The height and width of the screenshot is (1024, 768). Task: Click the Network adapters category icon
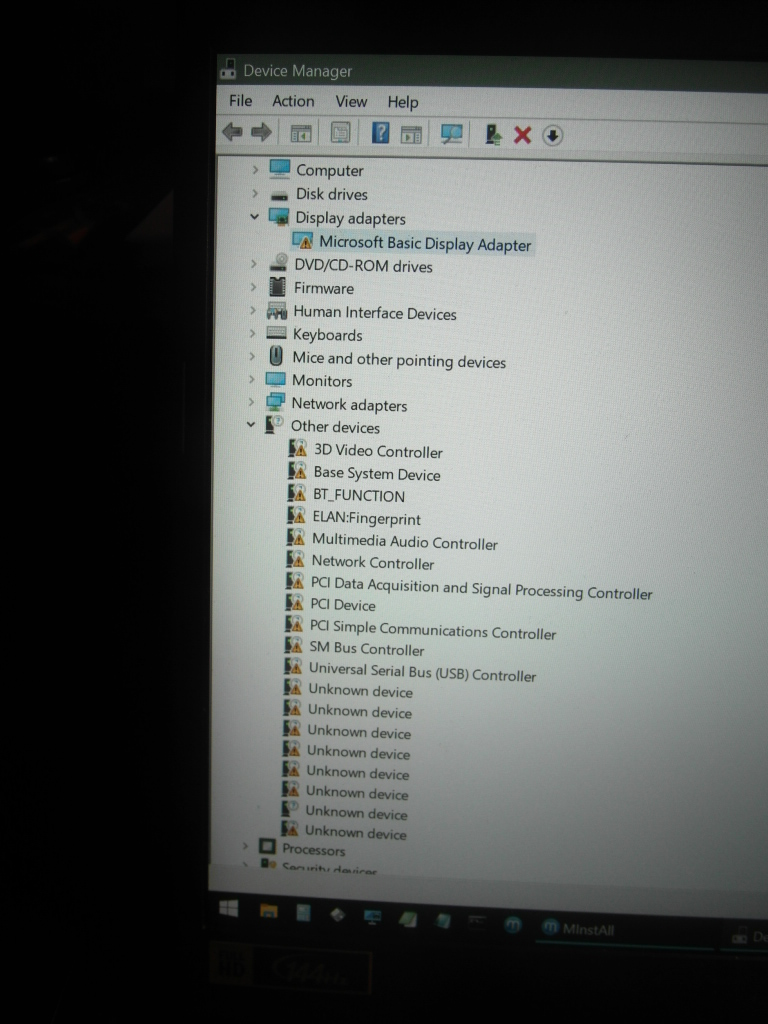pos(275,402)
